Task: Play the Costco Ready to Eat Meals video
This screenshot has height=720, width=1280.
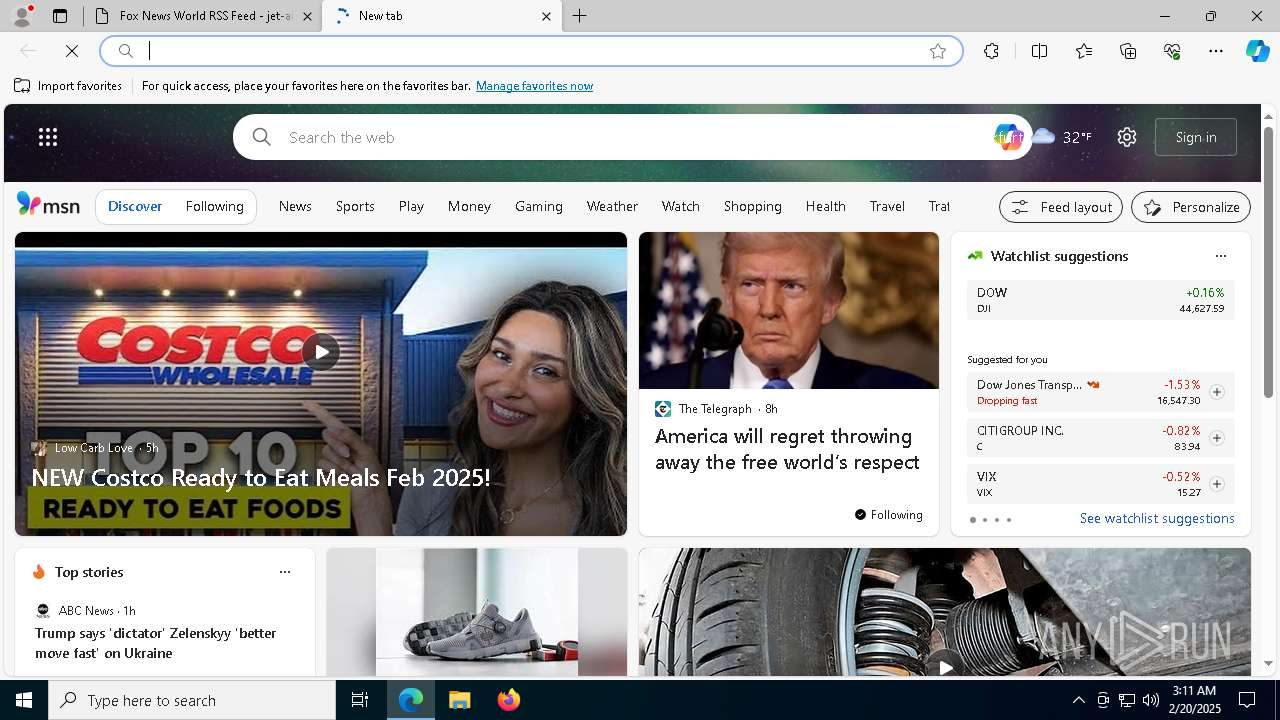Action: point(321,351)
